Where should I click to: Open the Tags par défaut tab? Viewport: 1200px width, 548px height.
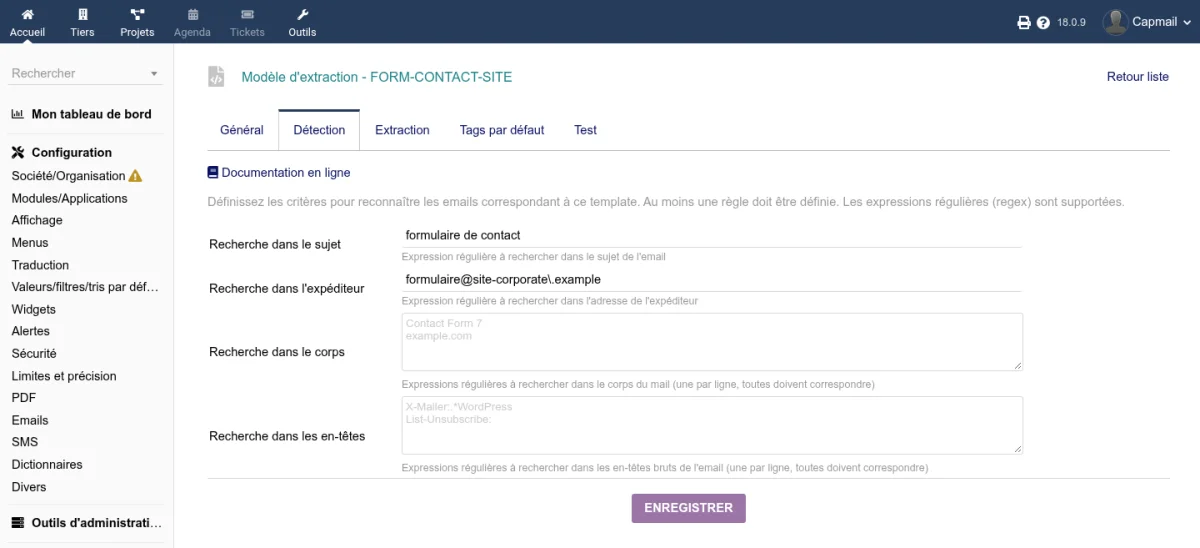(502, 130)
